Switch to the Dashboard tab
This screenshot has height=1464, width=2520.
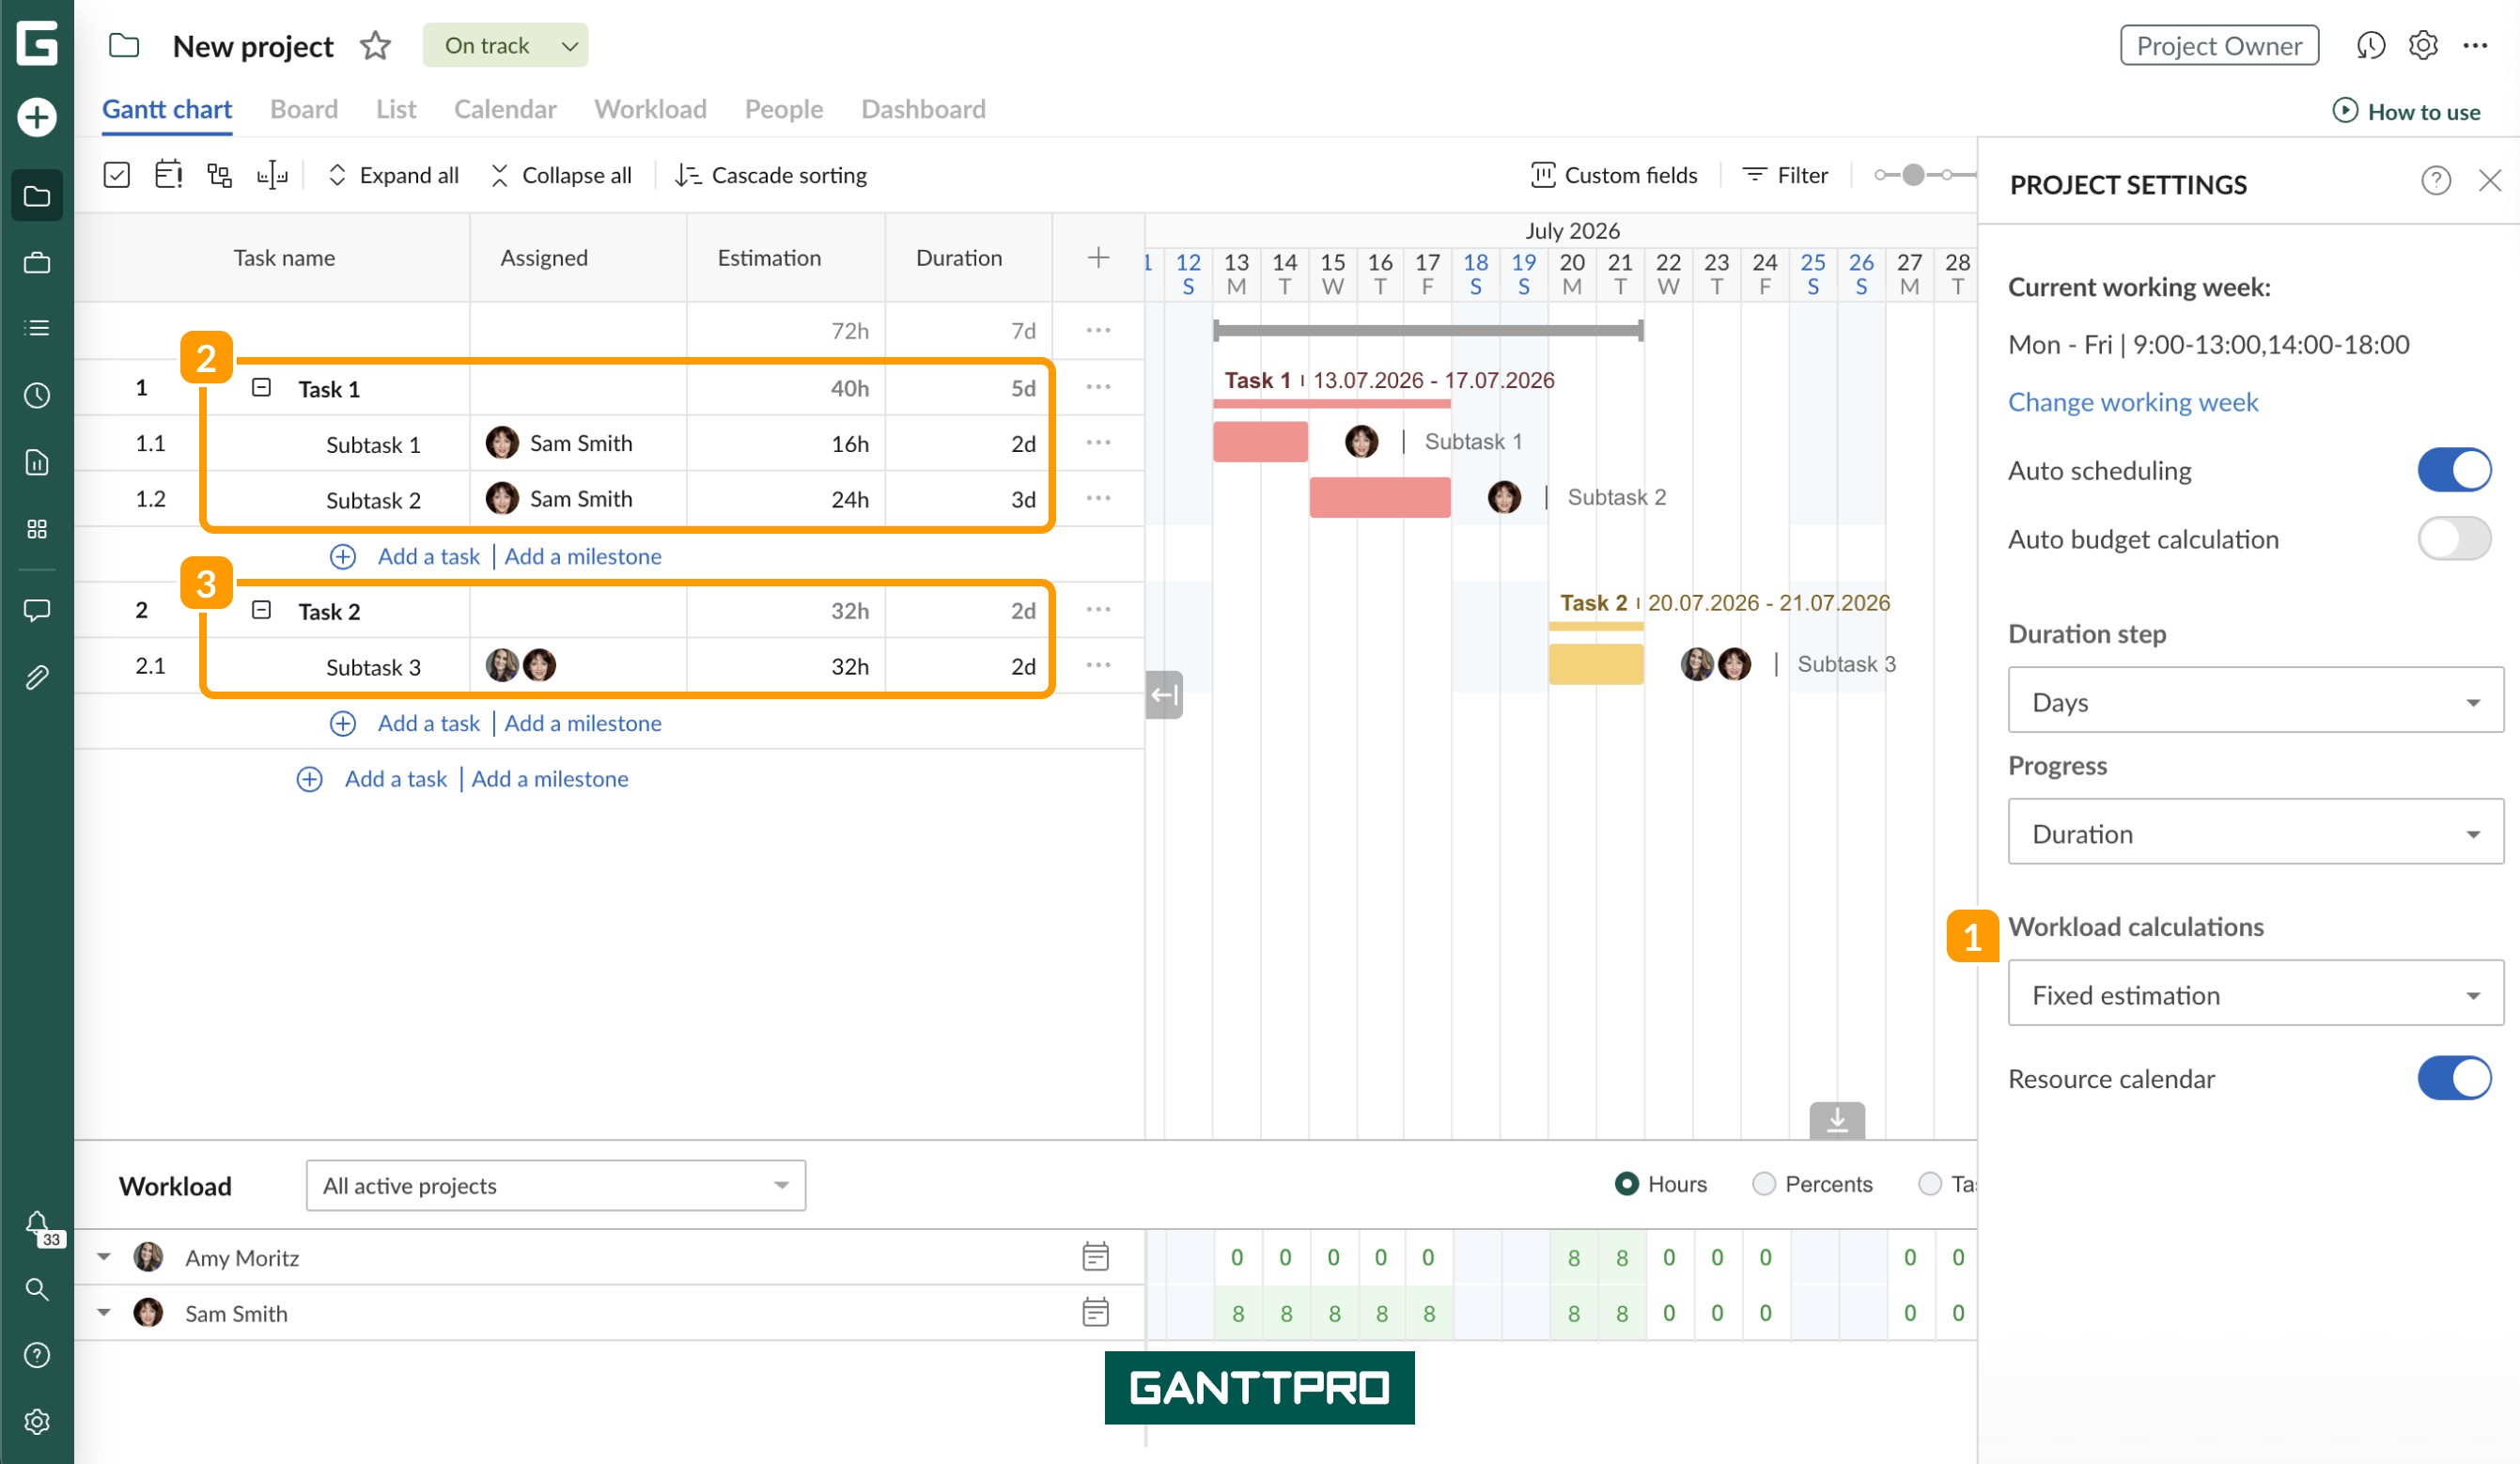pos(923,109)
